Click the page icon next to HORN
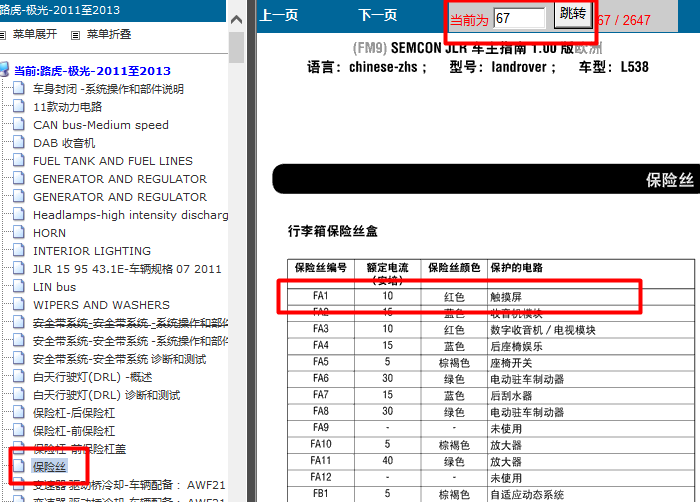700x502 pixels. [19, 233]
